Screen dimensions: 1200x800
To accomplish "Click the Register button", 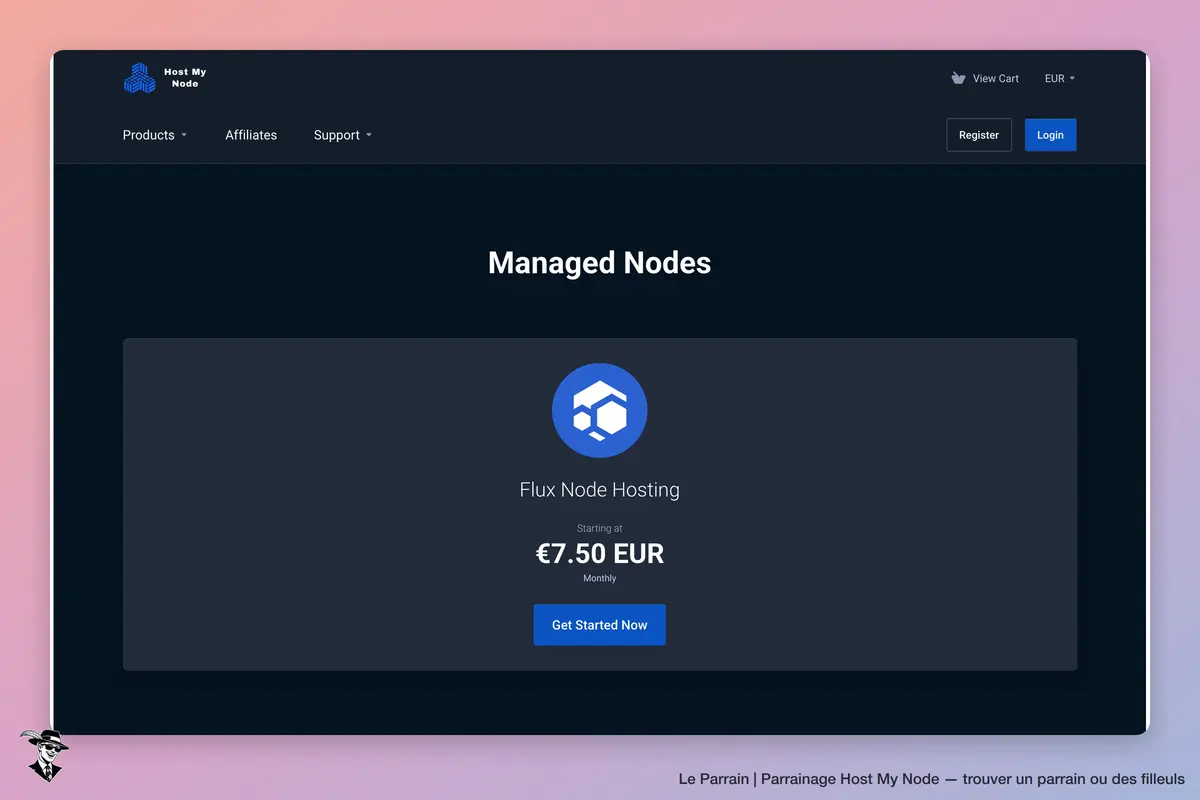I will (979, 135).
